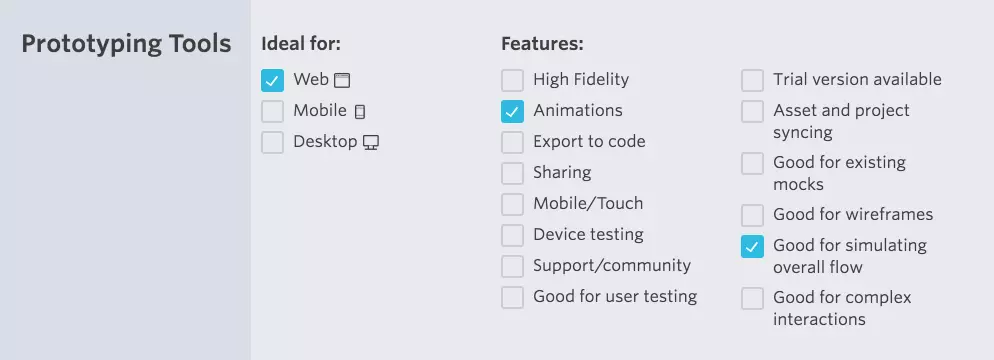Uncheck Good for simulating overall flow
This screenshot has height=360, width=994.
coord(752,247)
